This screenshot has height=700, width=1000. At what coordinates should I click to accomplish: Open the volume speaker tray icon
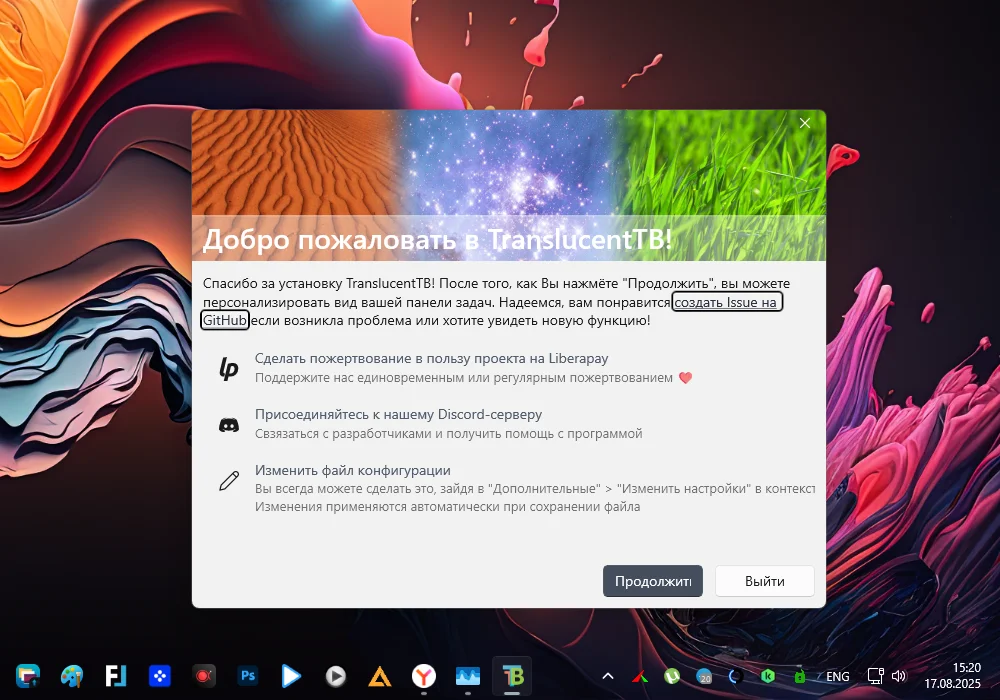(899, 676)
